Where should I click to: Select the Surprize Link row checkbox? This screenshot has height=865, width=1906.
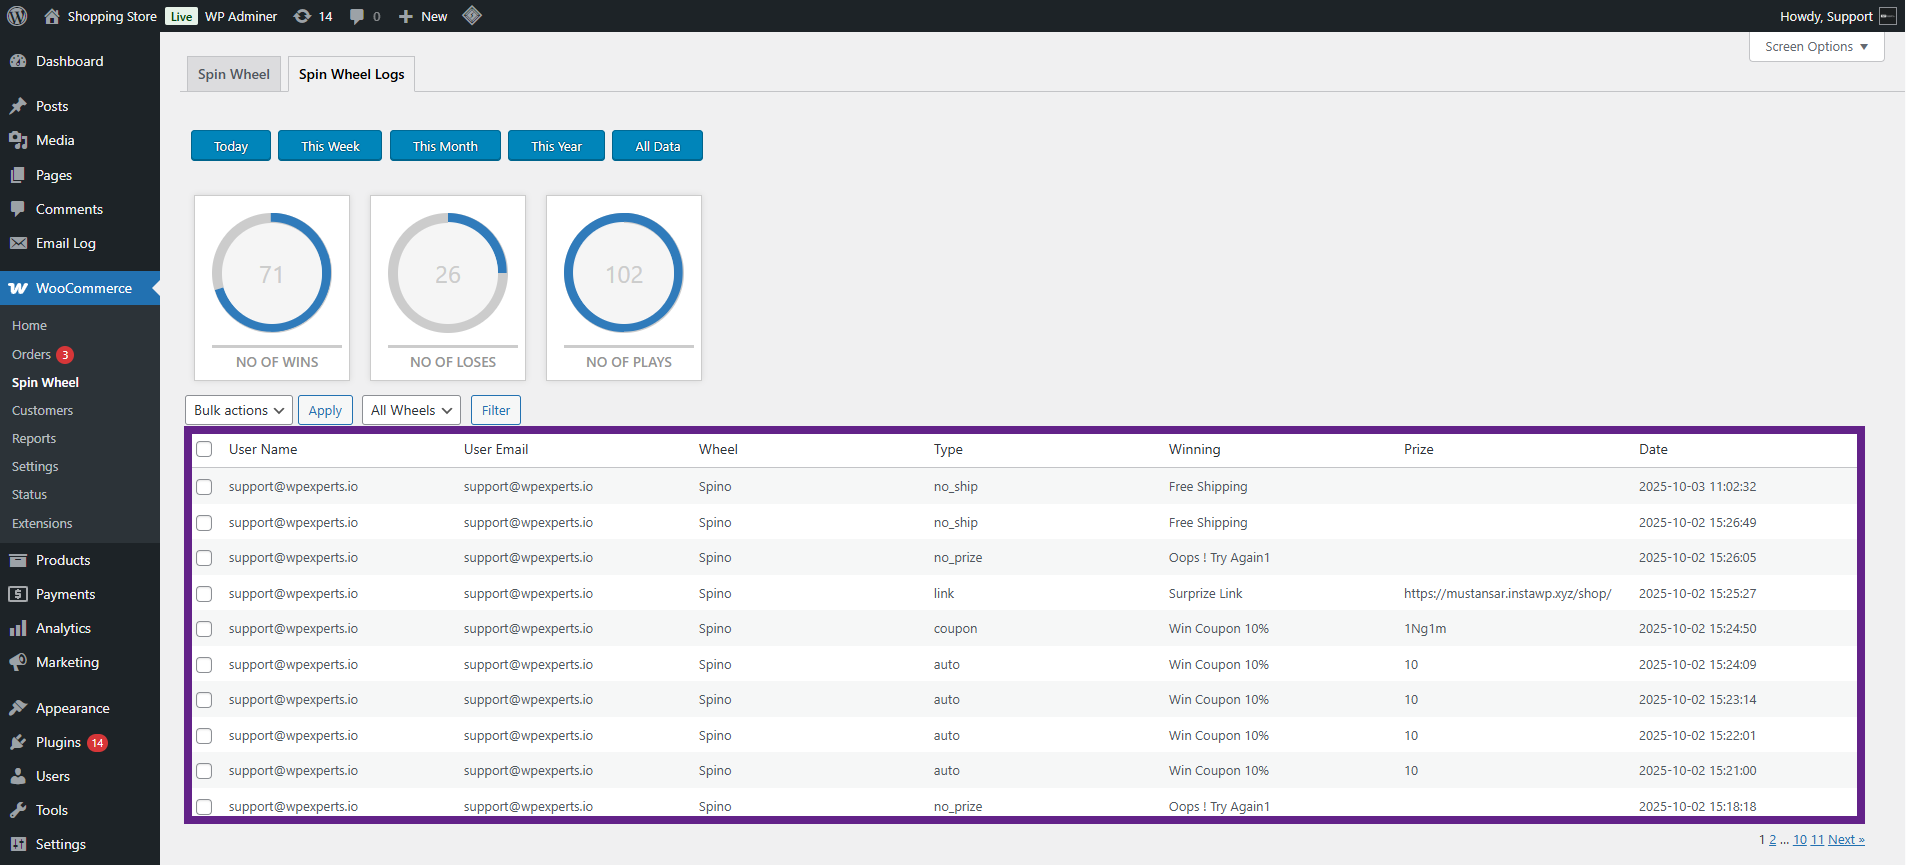[x=204, y=594]
